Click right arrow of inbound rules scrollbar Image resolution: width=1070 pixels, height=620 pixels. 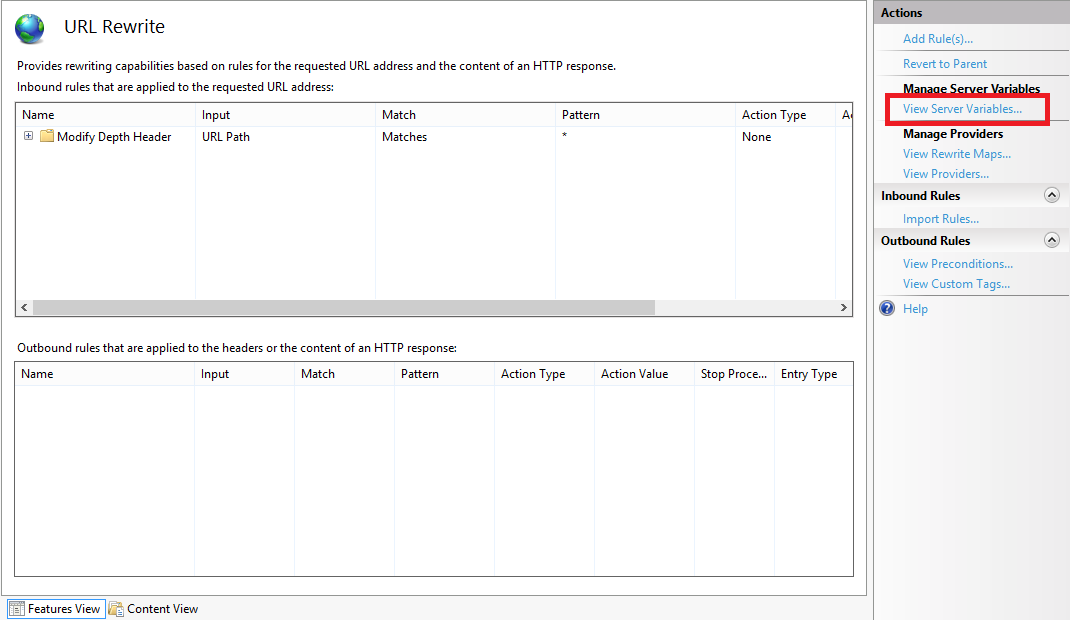pos(844,308)
